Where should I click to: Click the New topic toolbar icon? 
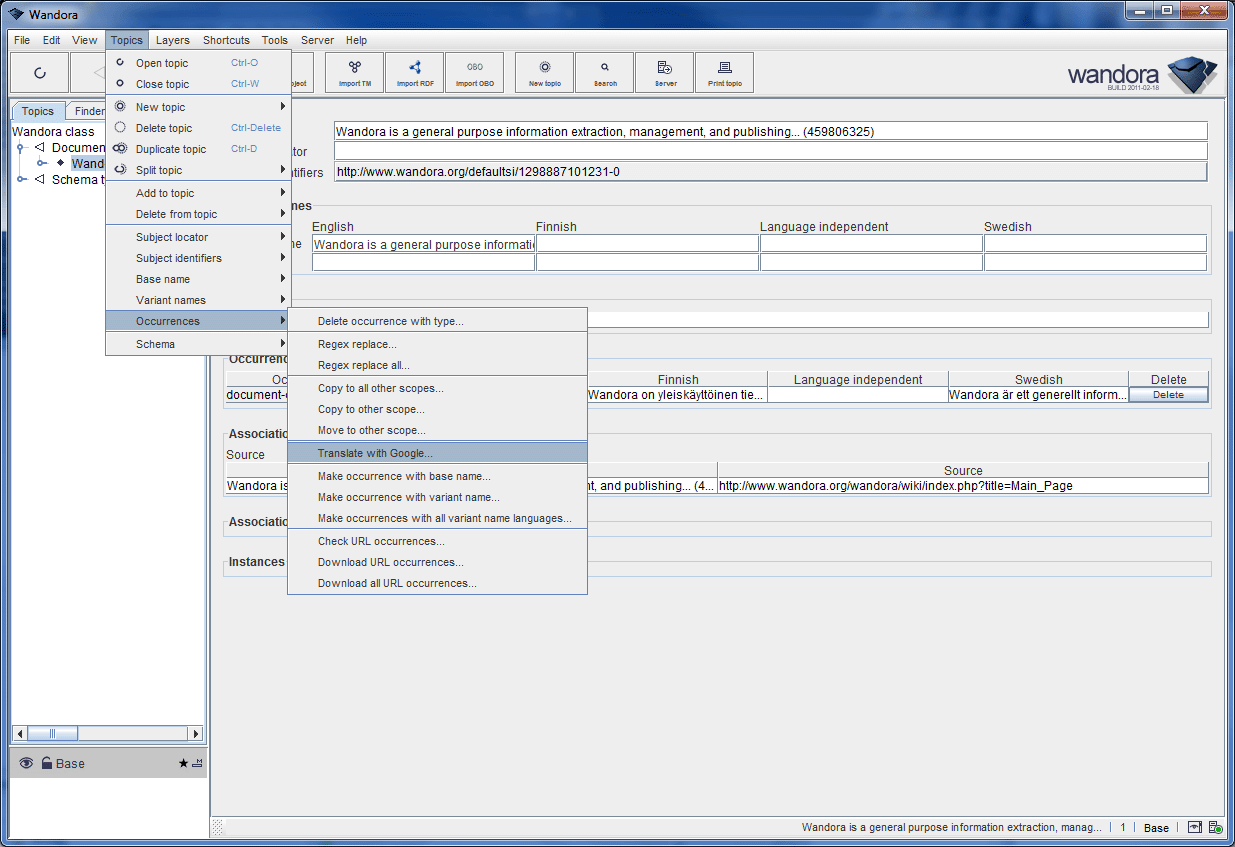[545, 72]
